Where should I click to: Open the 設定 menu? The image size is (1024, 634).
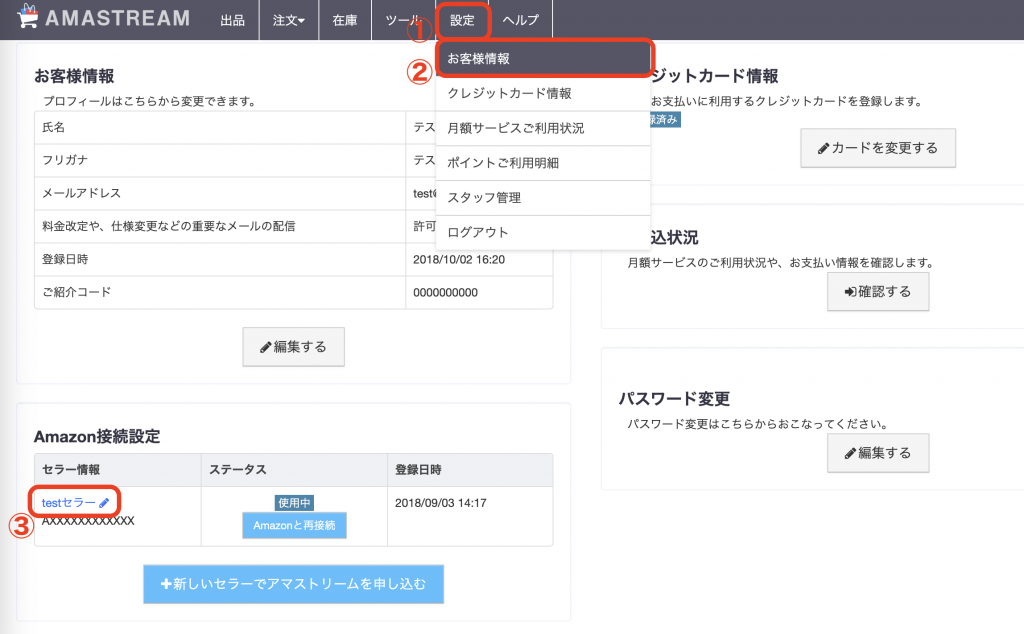462,20
